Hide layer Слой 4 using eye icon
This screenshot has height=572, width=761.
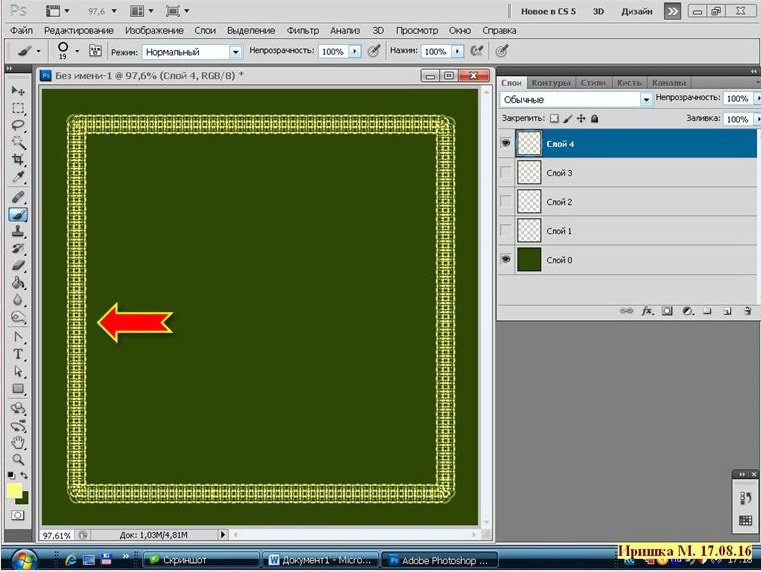click(x=505, y=144)
